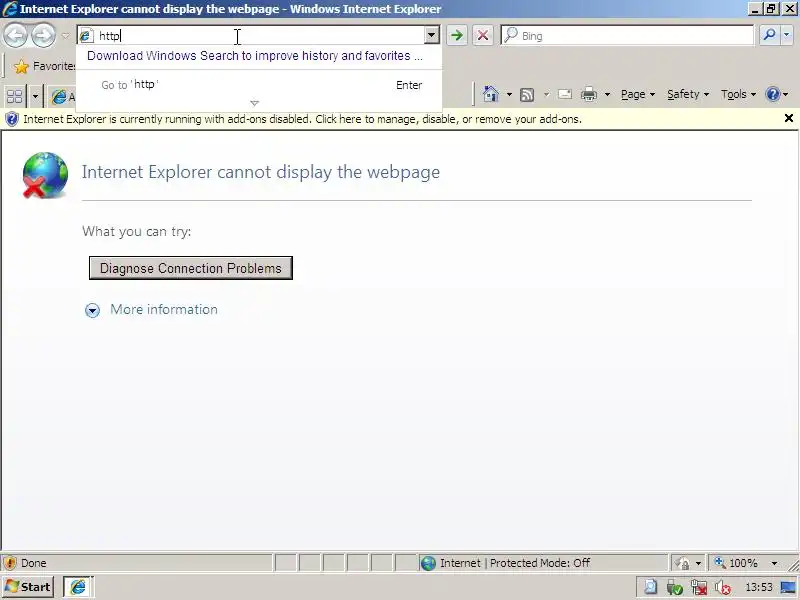Click the tray device with green check icon
The image size is (800, 600).
click(674, 588)
